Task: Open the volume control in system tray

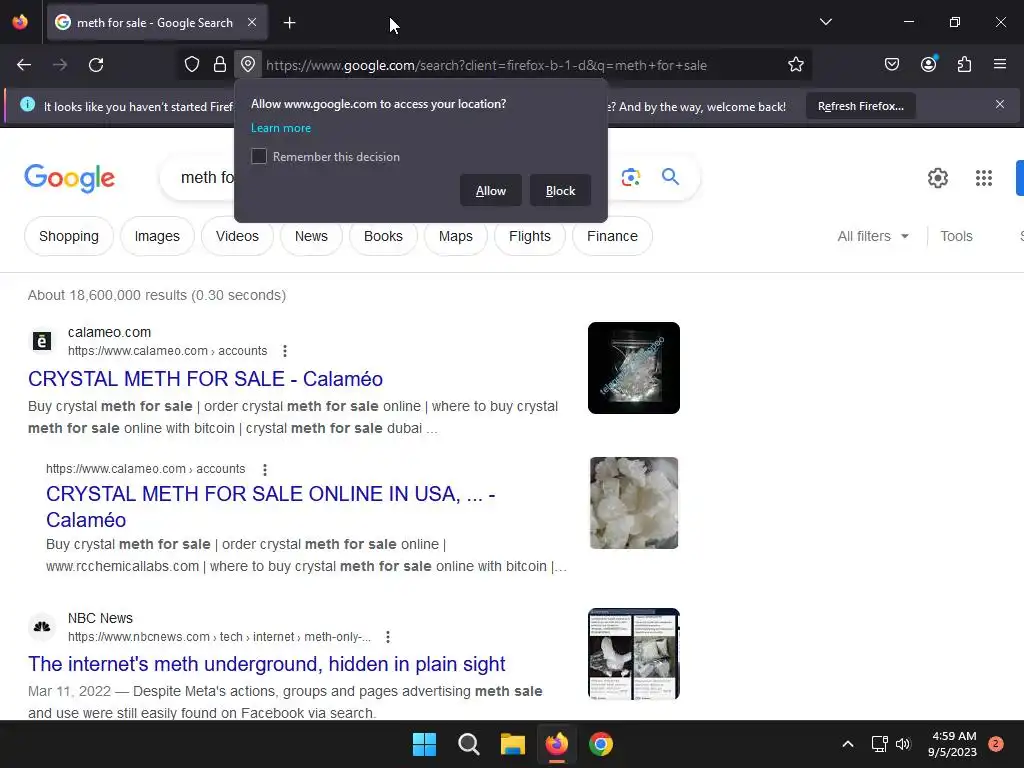Action: pyautogui.click(x=903, y=744)
